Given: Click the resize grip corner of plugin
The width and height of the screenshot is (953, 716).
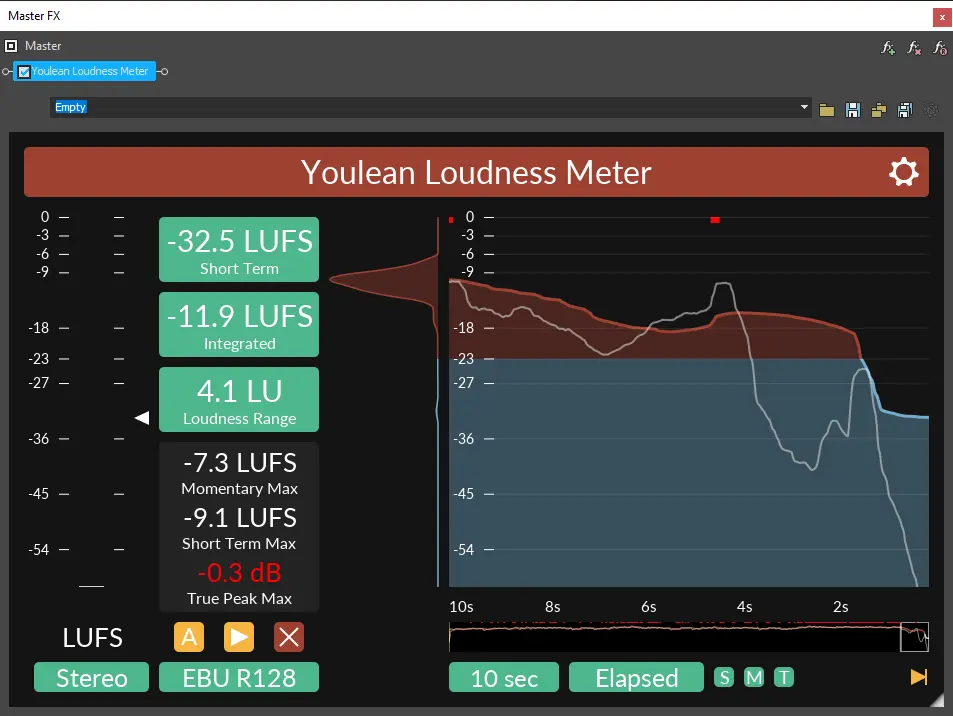Looking at the screenshot, I should (x=937, y=700).
